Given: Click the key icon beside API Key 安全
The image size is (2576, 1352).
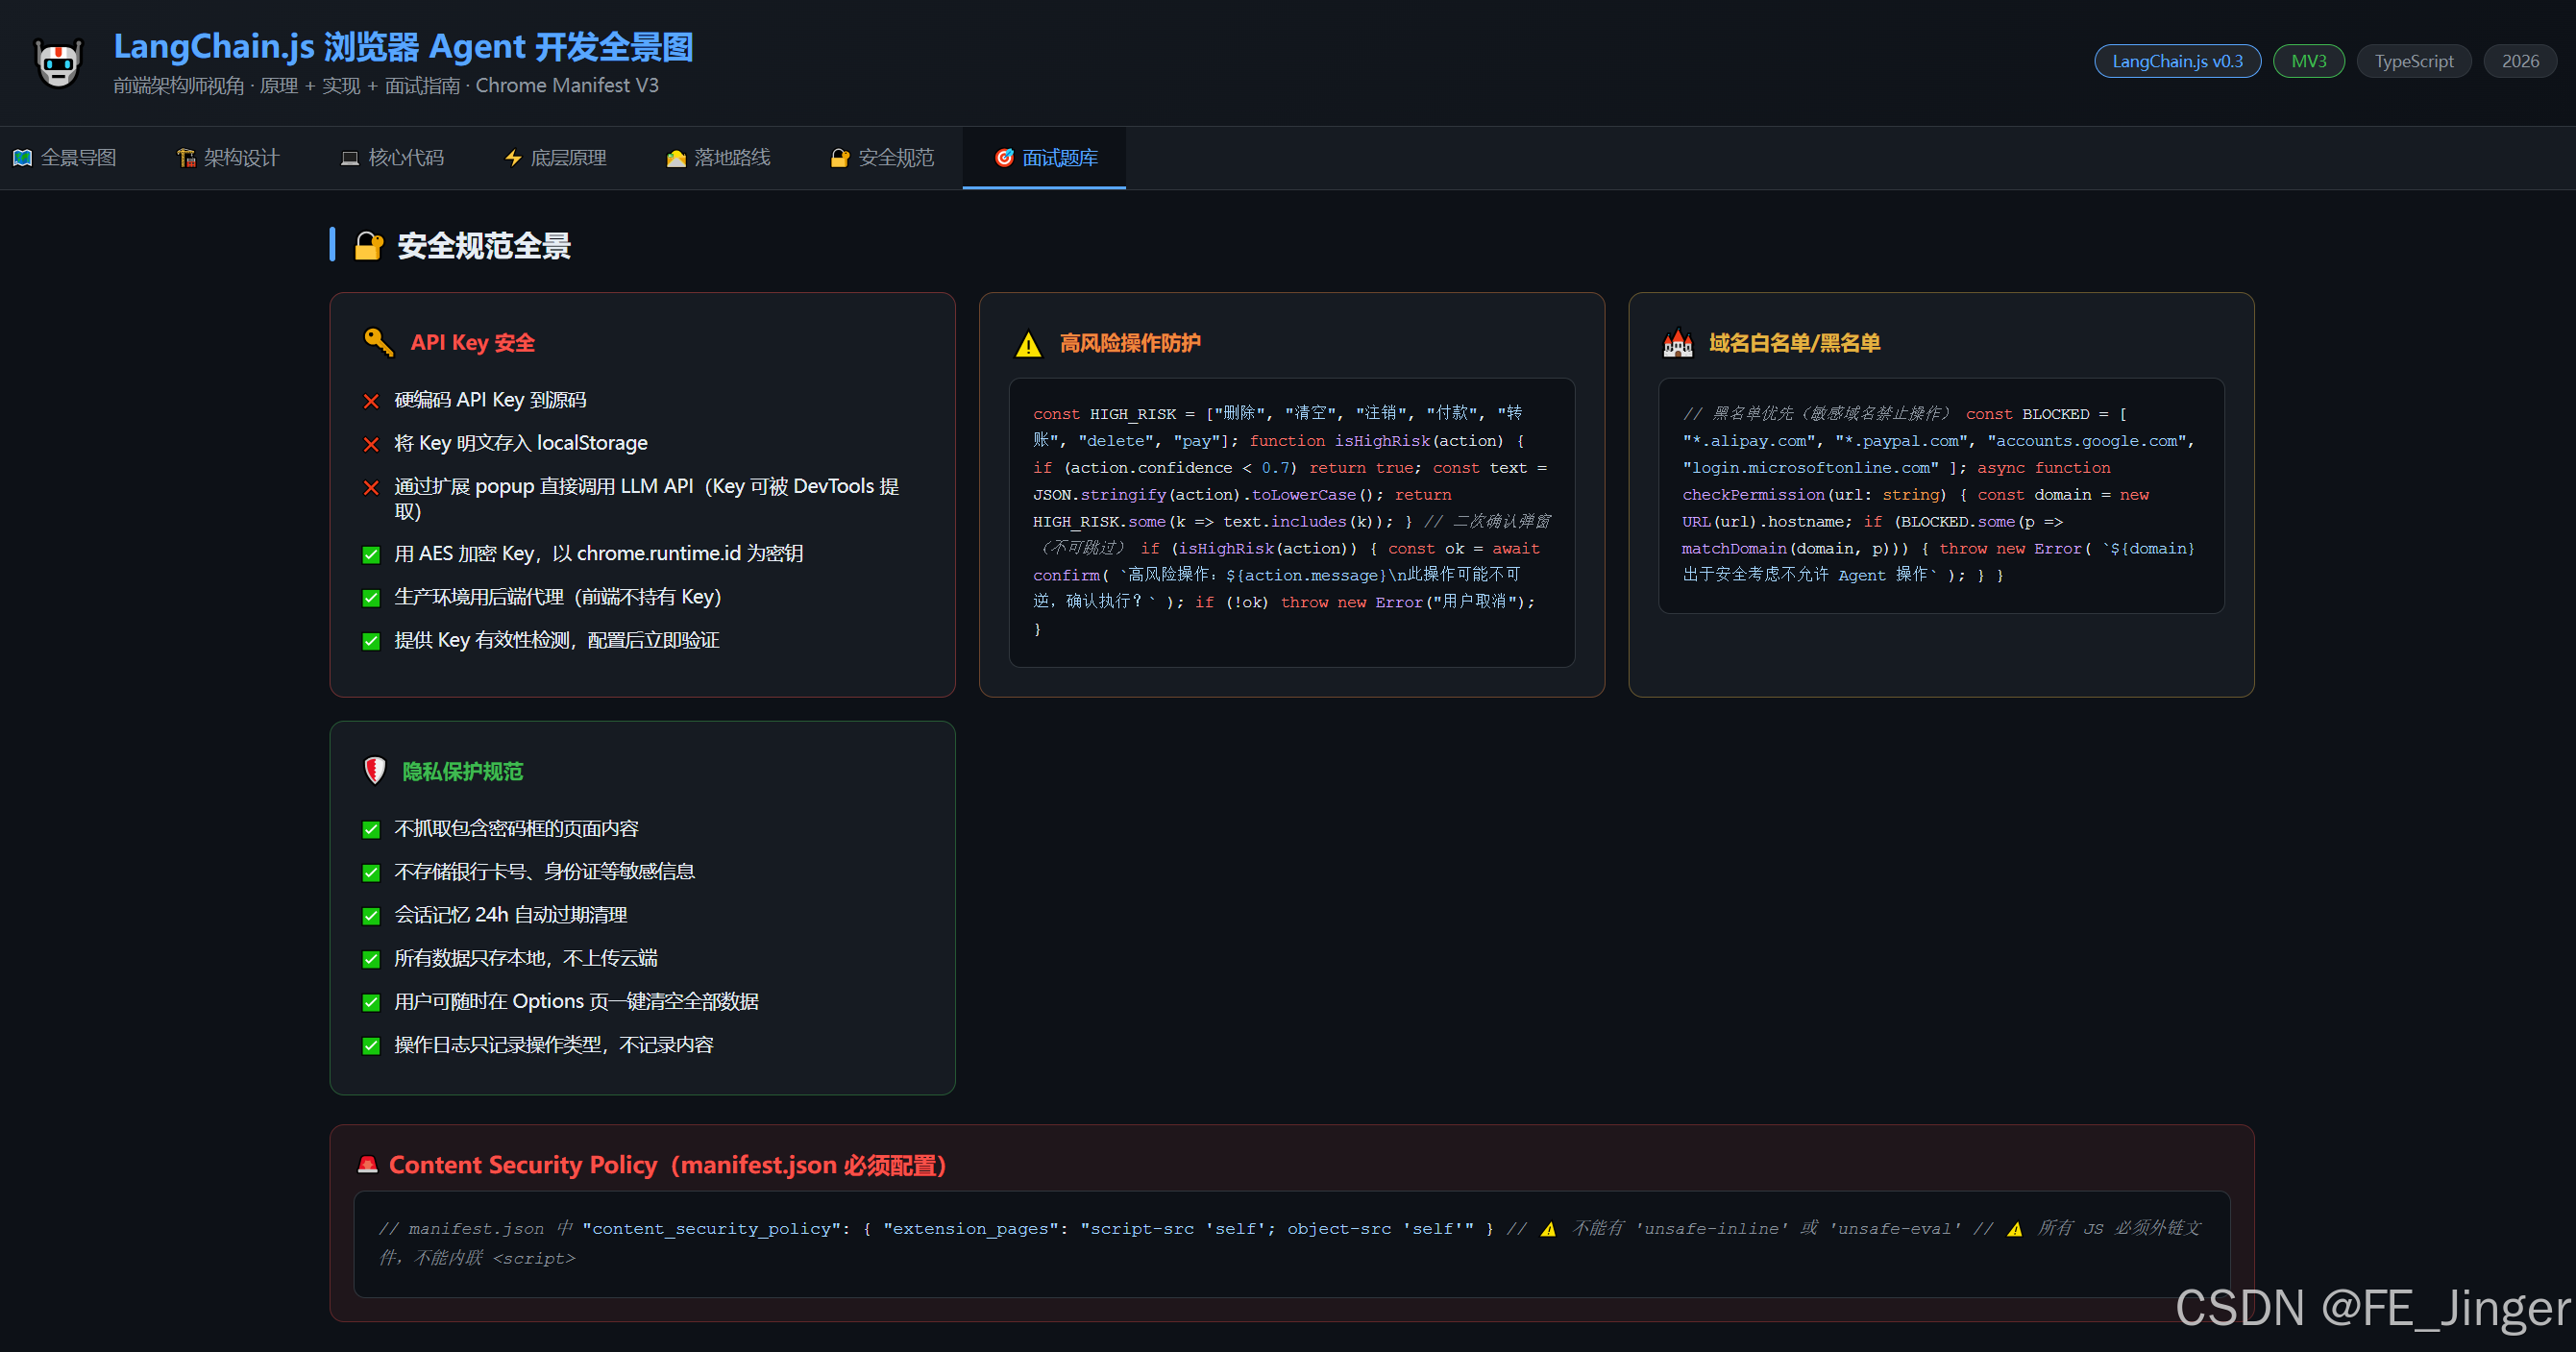Looking at the screenshot, I should [x=378, y=342].
